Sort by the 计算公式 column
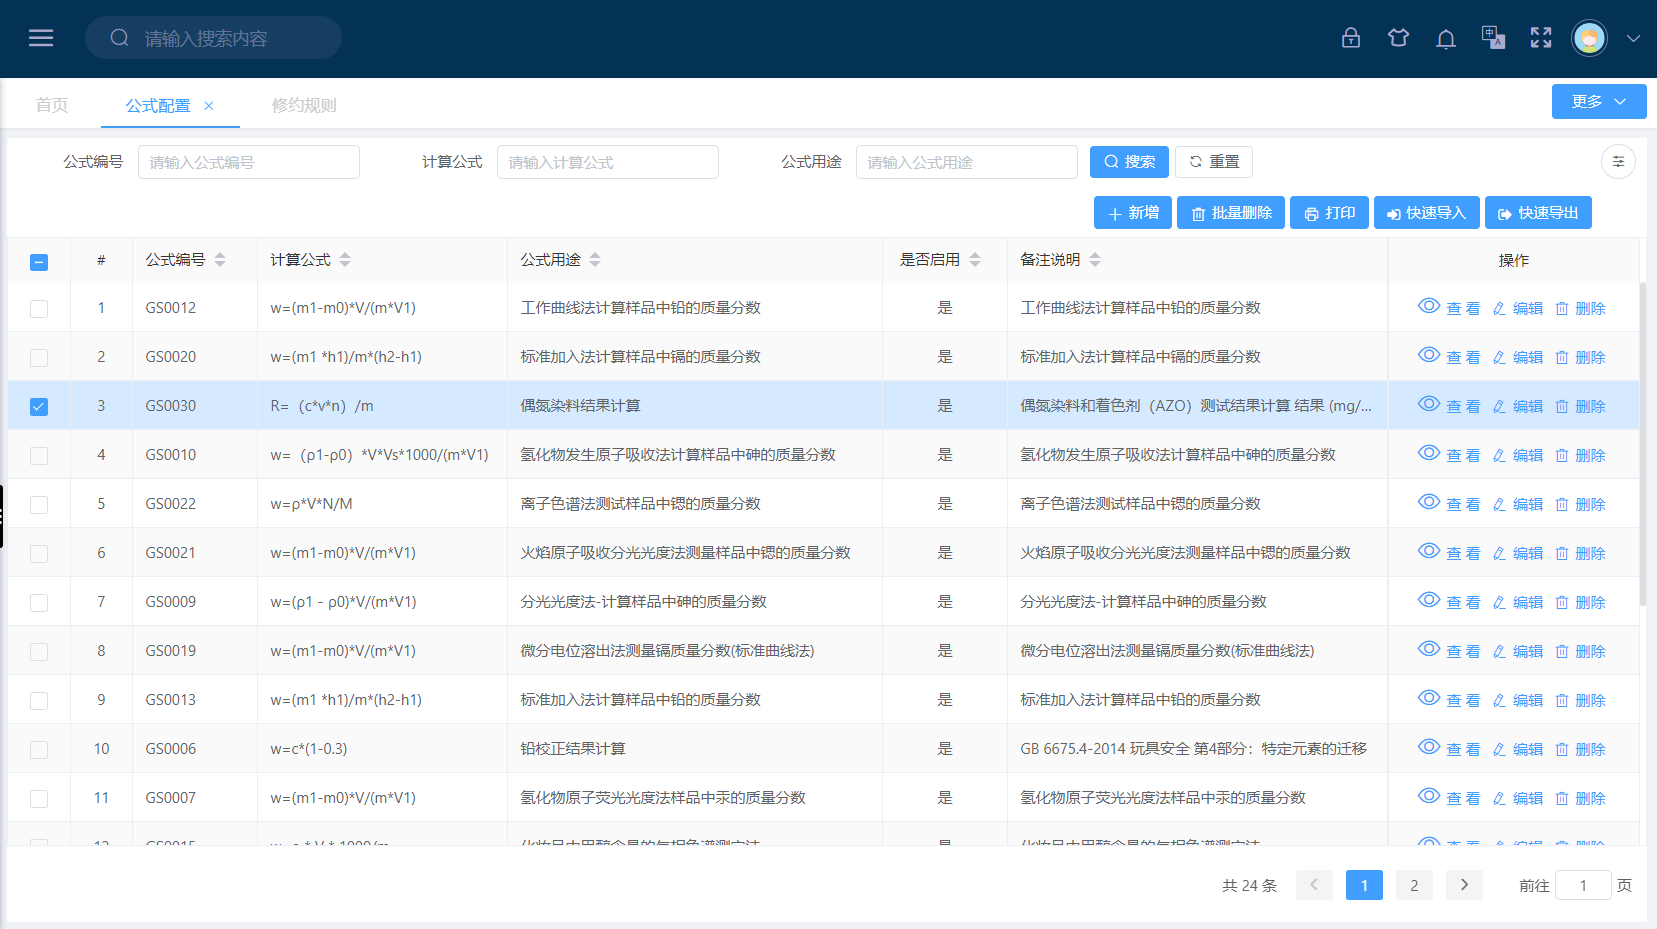The height and width of the screenshot is (929, 1657). [x=345, y=260]
